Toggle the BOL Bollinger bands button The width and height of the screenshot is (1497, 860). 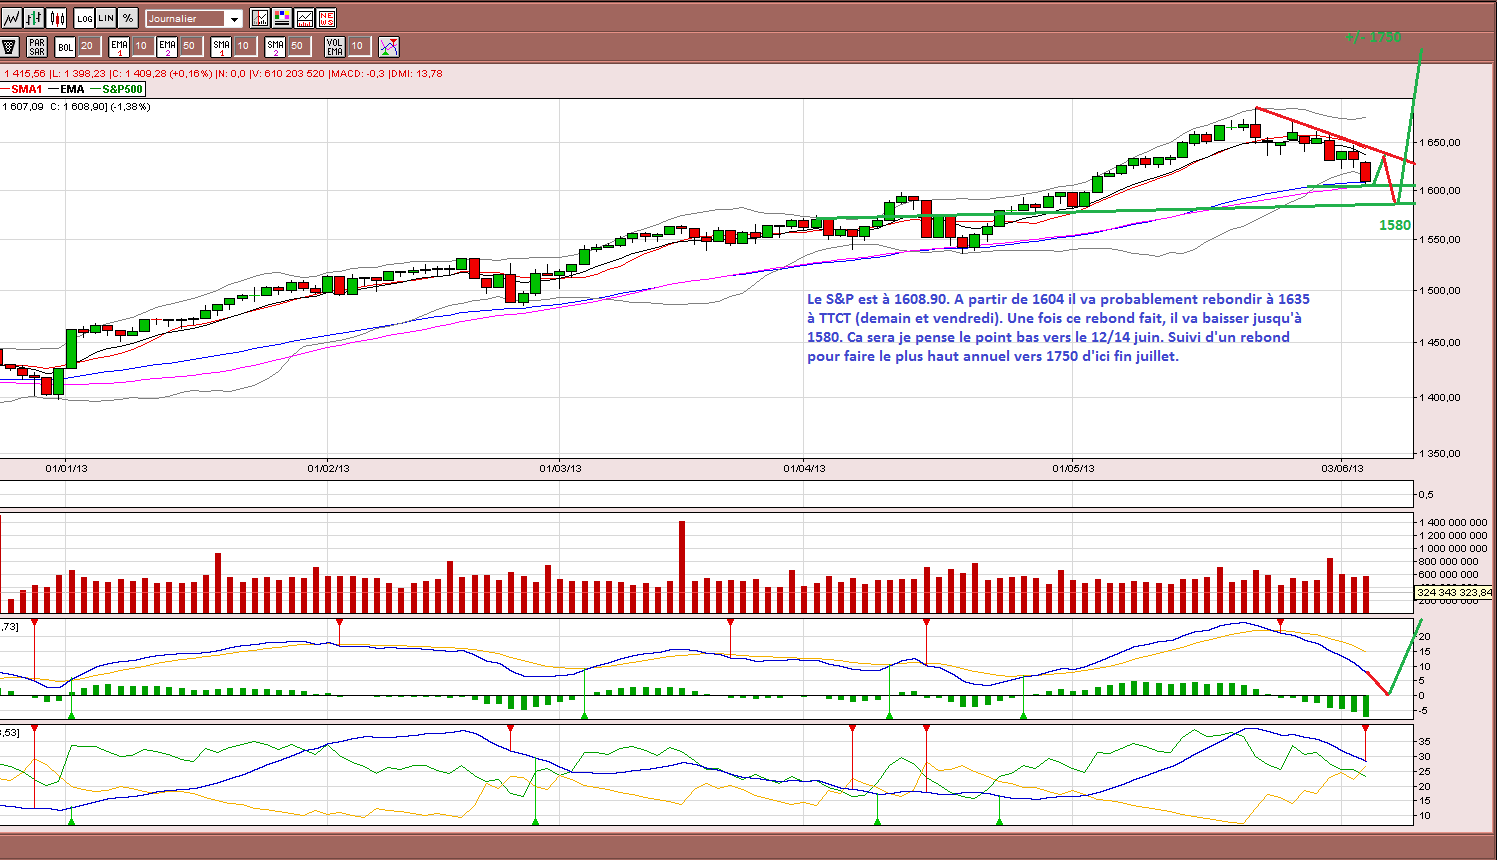pos(65,46)
